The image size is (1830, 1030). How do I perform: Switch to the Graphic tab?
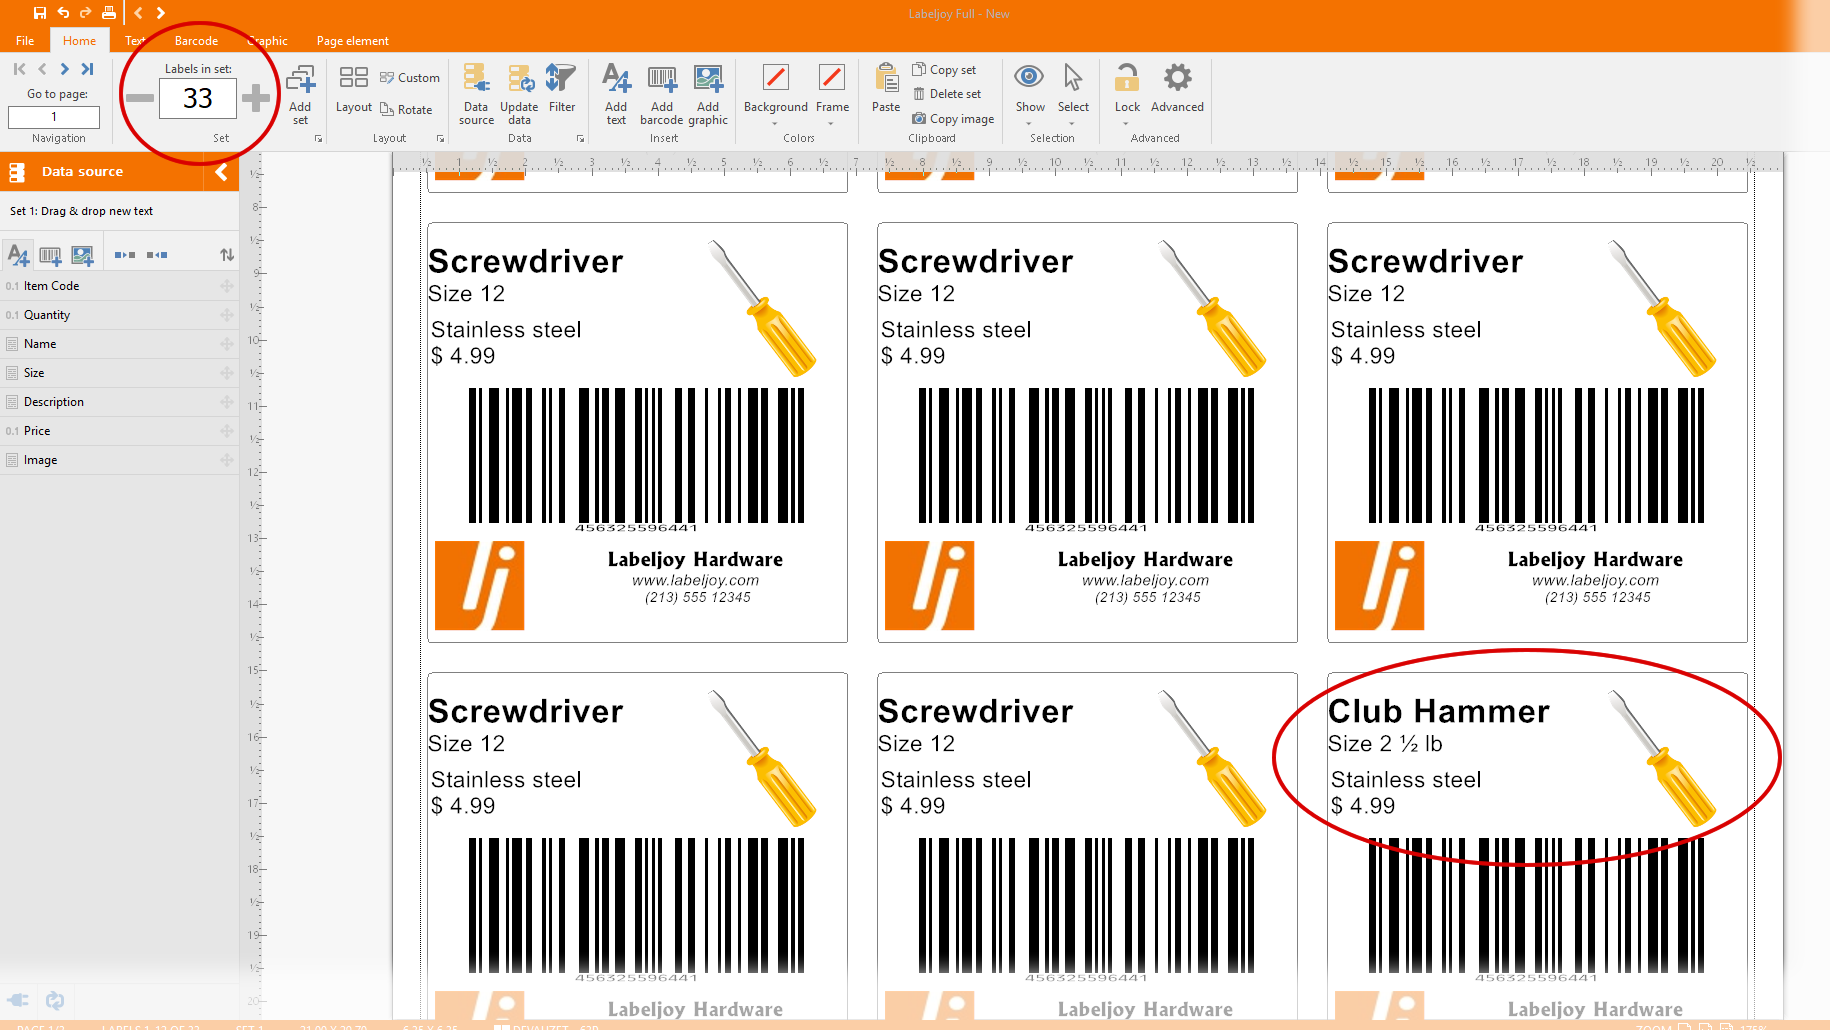click(268, 41)
